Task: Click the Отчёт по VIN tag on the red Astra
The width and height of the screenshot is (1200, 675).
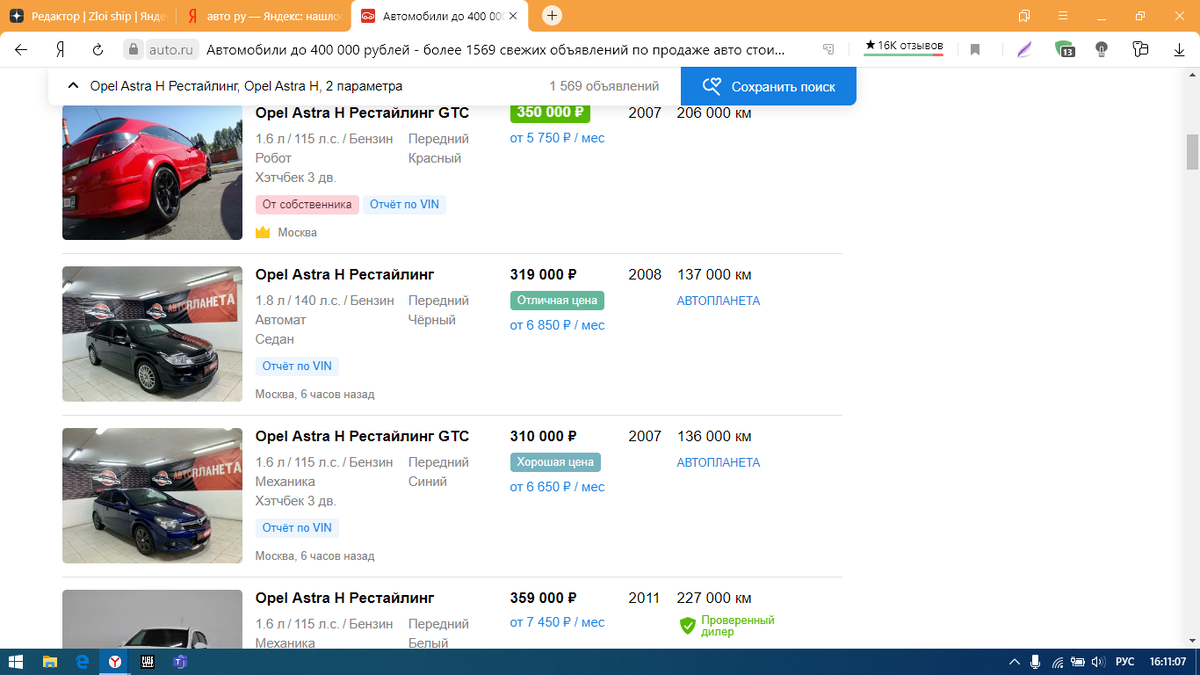Action: 404,204
